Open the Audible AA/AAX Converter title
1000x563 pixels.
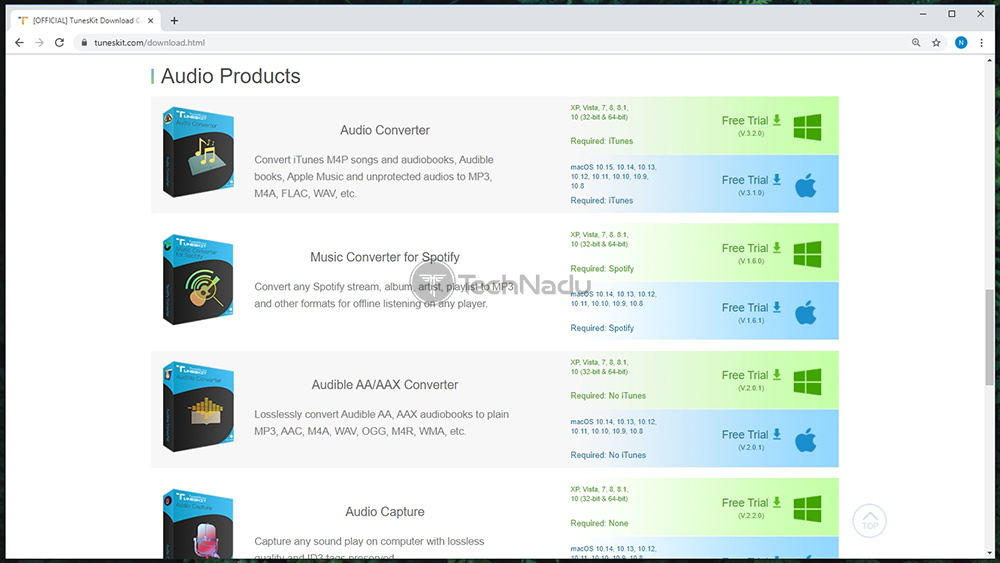pyautogui.click(x=385, y=384)
